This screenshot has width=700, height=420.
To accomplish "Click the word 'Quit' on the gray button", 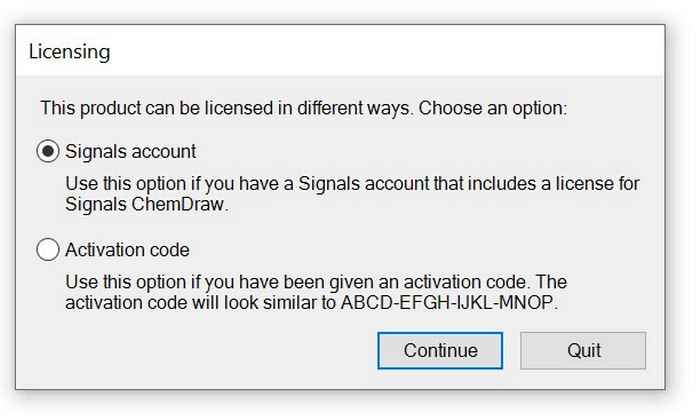I will click(x=583, y=350).
